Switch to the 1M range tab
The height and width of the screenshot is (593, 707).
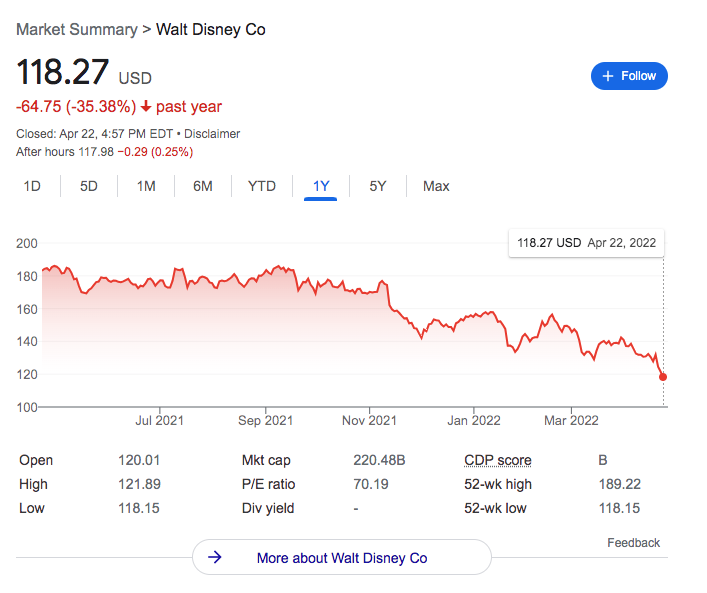146,186
